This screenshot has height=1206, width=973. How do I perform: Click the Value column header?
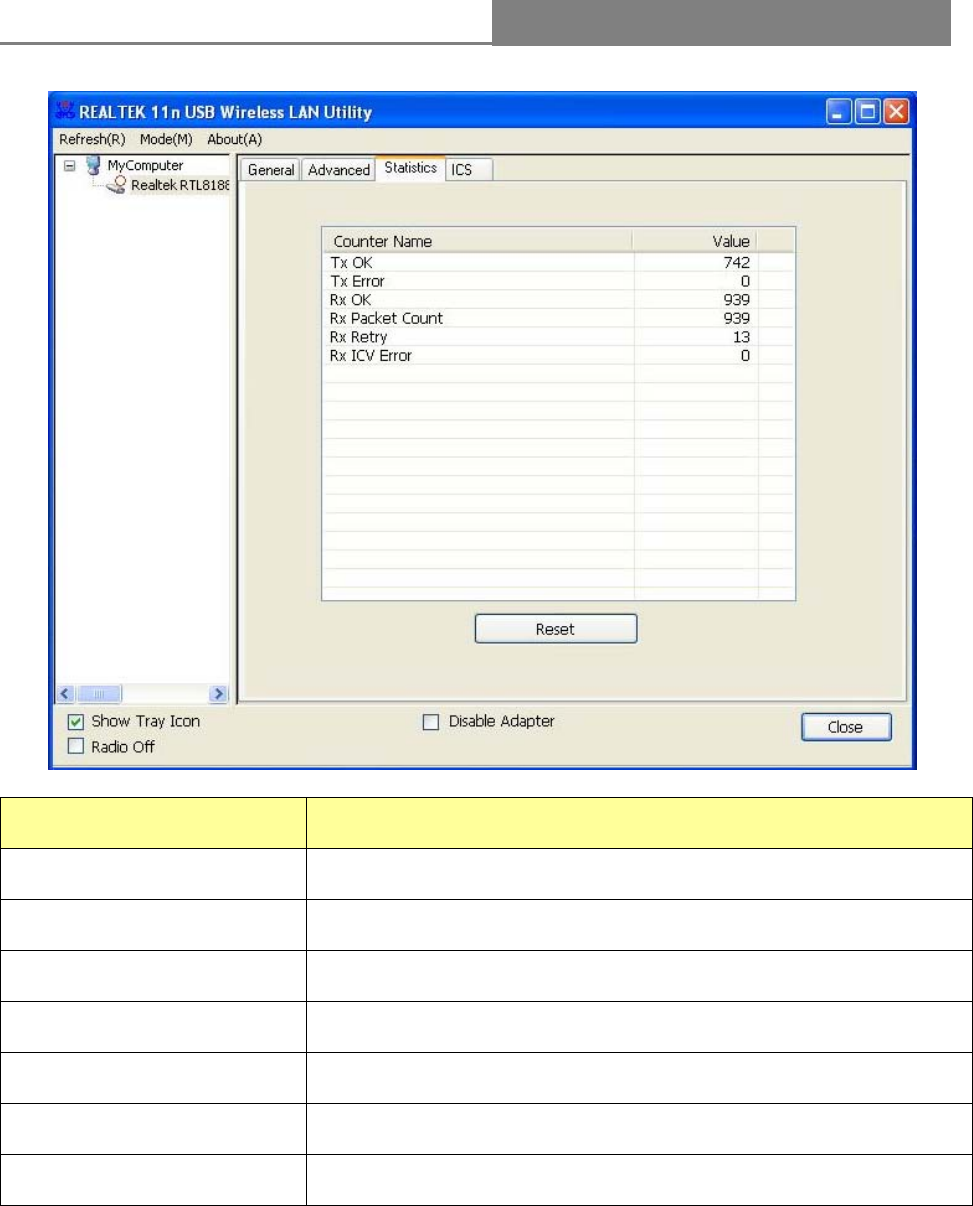(695, 241)
